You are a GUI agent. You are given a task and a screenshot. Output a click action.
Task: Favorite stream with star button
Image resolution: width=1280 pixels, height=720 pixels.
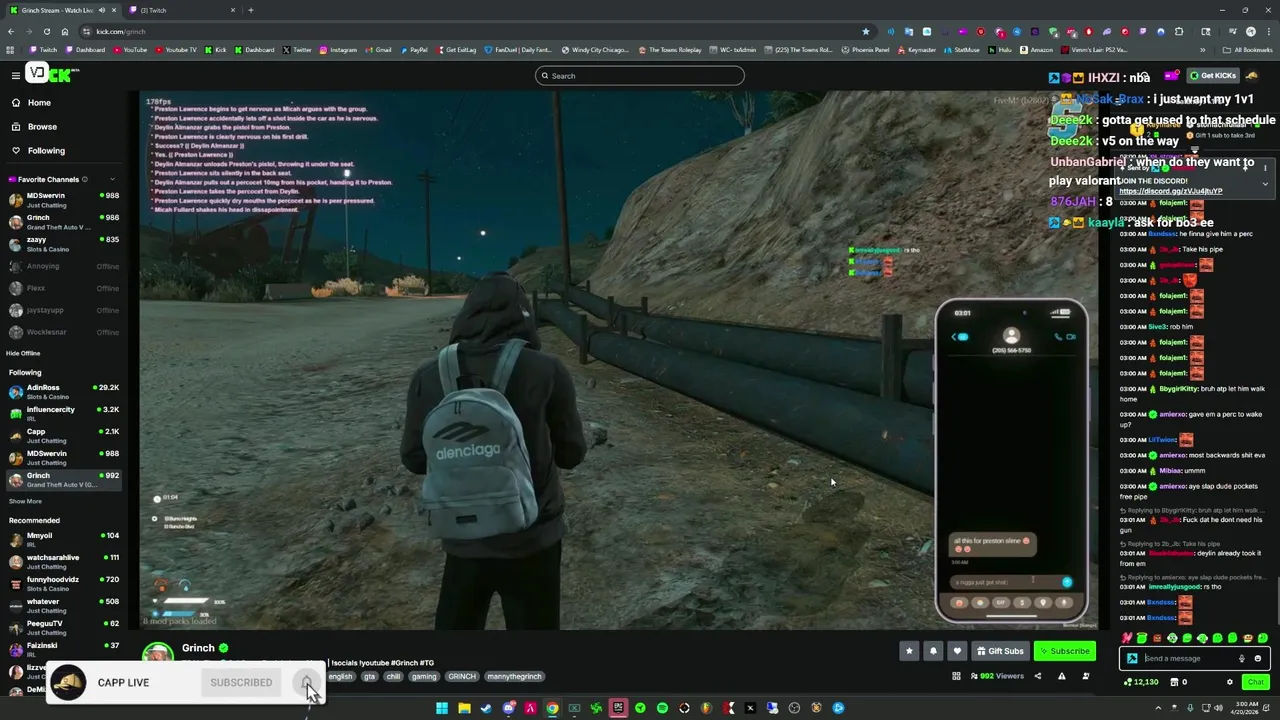909,651
